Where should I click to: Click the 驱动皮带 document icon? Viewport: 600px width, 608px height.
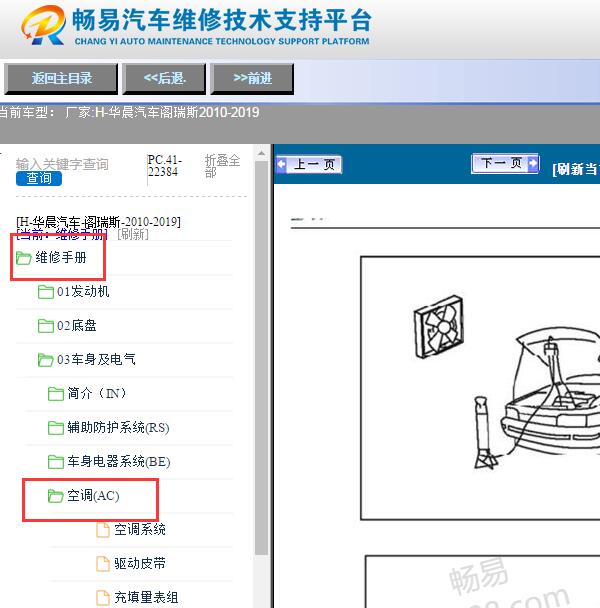click(103, 564)
